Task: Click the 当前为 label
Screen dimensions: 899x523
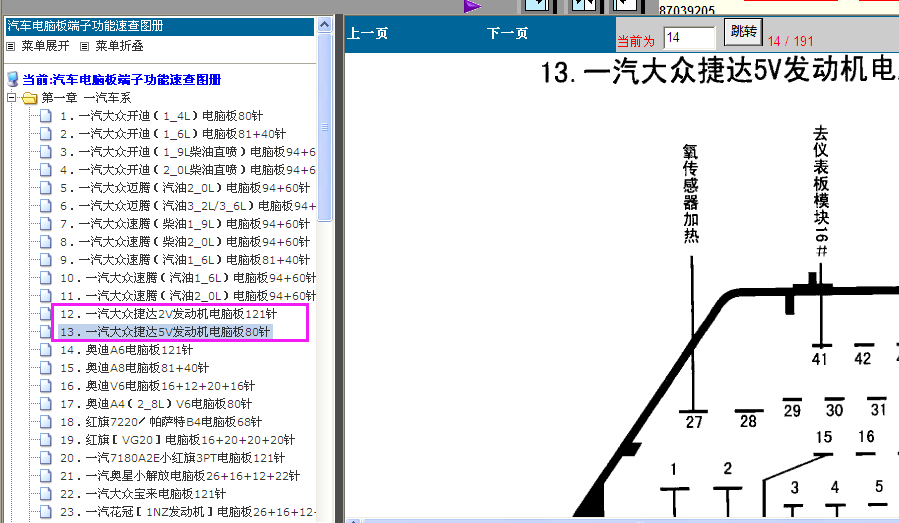Action: [636, 41]
